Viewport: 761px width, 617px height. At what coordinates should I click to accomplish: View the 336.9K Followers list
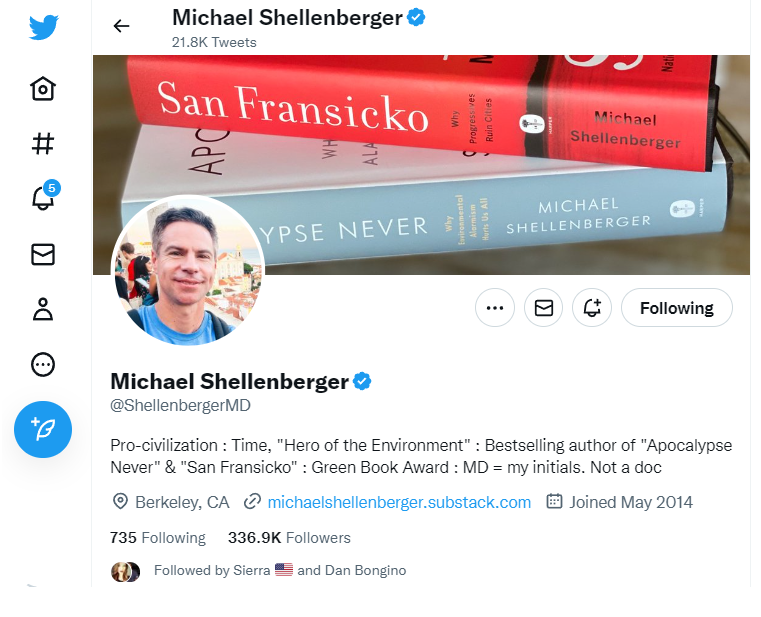[289, 538]
